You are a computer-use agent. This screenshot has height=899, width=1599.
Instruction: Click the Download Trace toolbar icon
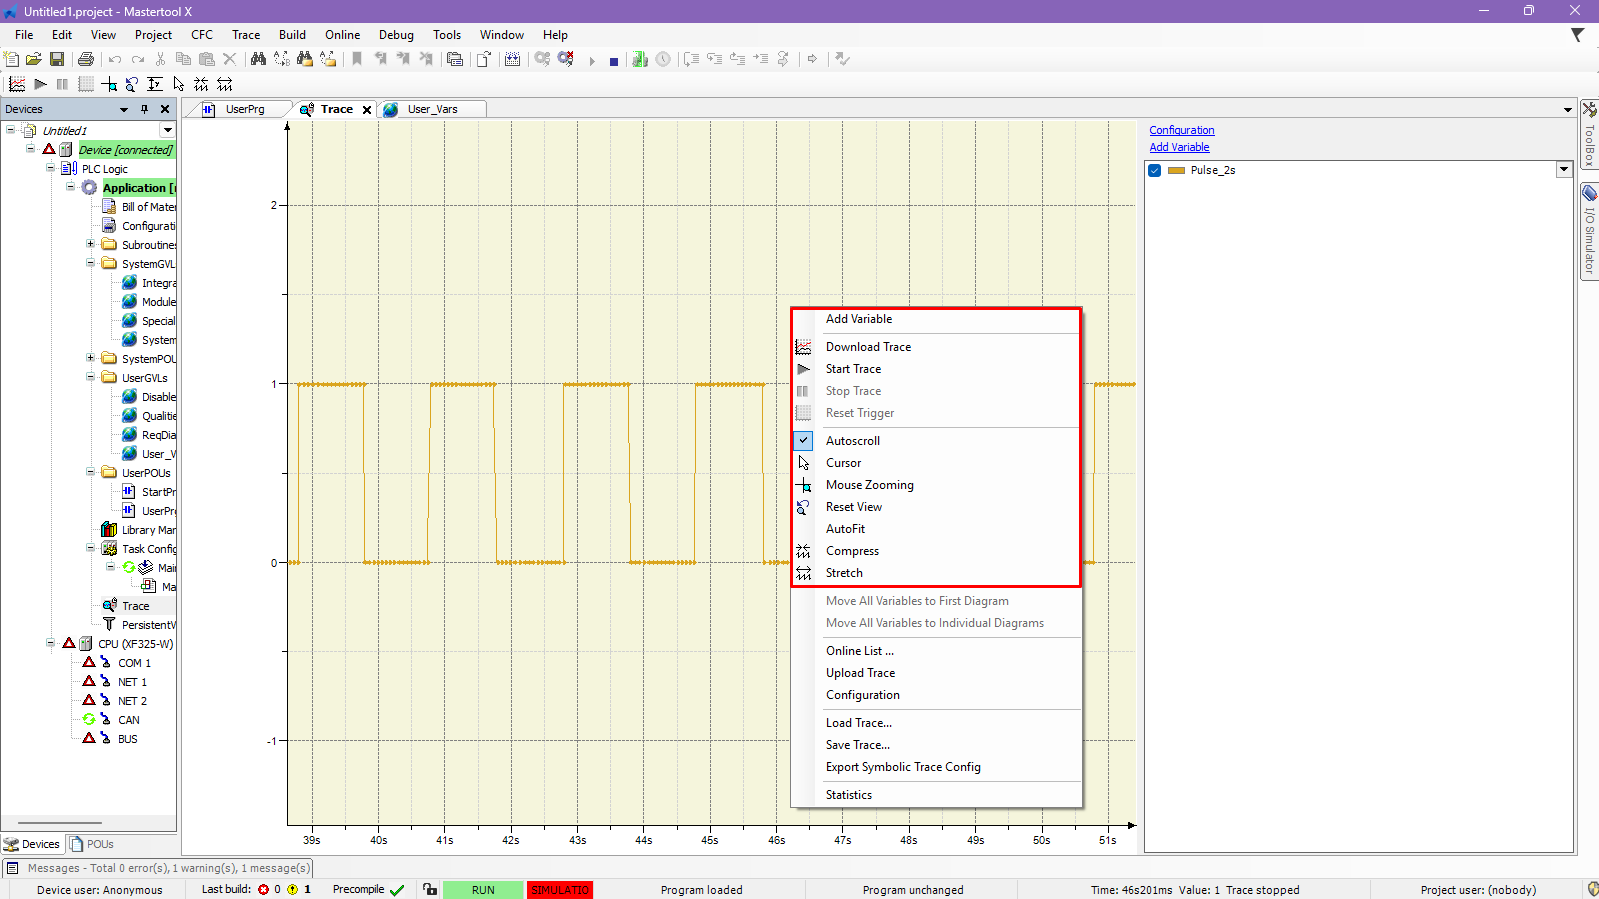tap(17, 84)
